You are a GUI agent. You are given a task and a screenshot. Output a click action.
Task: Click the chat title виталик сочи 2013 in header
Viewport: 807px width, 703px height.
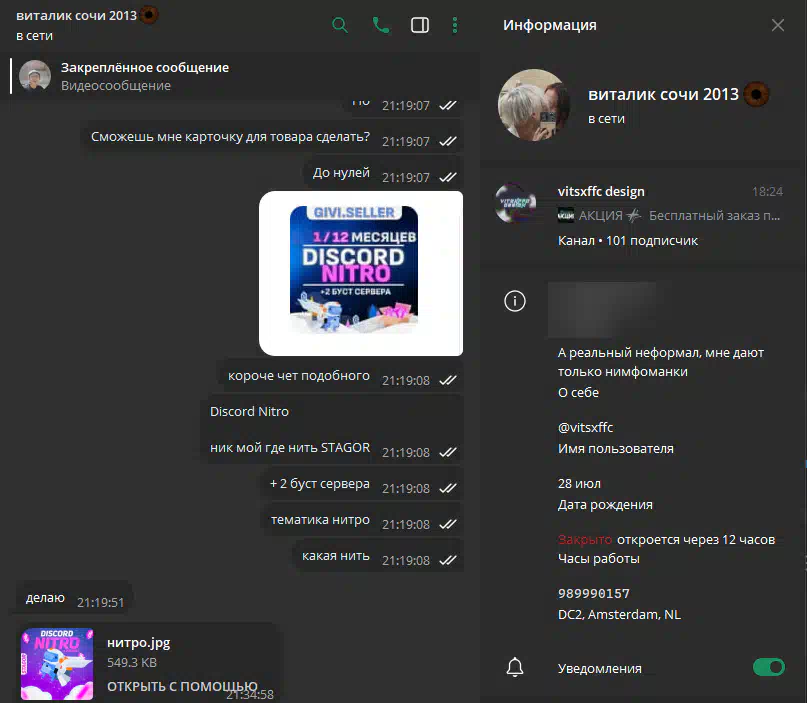[x=76, y=15]
